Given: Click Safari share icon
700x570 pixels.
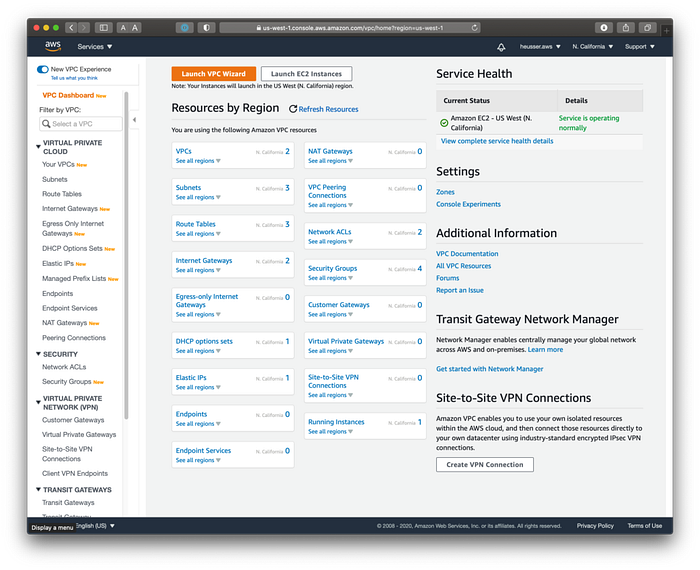Looking at the screenshot, I should point(626,28).
